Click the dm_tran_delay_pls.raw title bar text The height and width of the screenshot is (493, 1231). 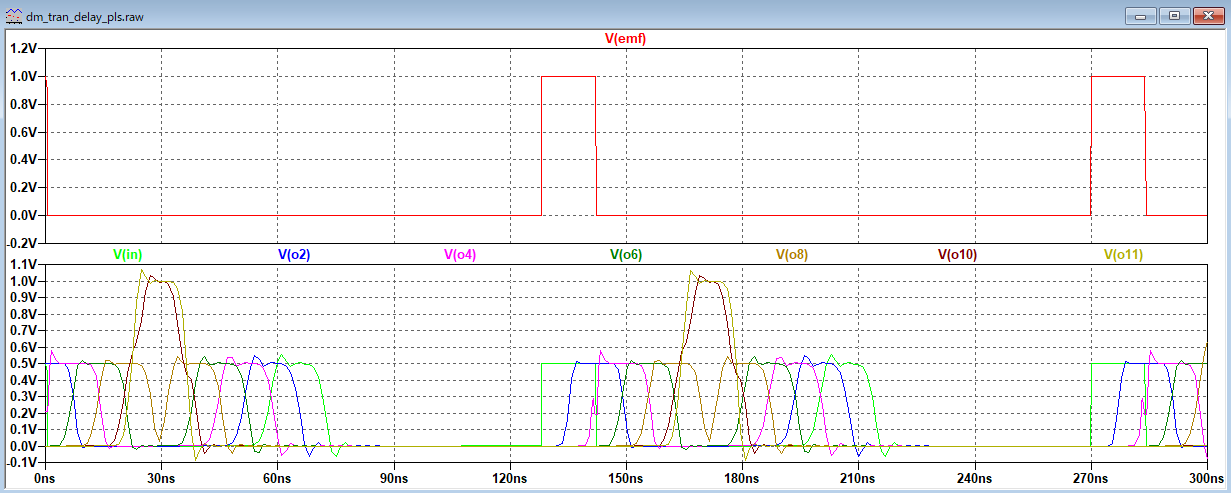click(x=82, y=16)
